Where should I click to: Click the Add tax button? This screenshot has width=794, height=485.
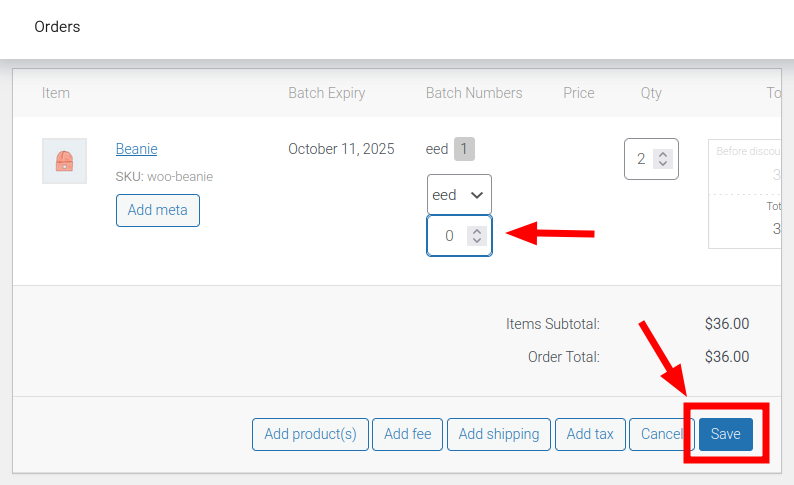tap(590, 434)
